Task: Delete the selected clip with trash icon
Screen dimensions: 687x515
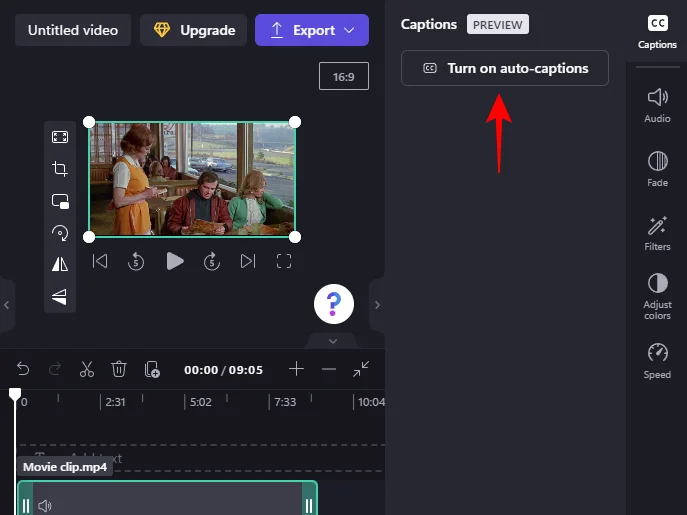Action: tap(119, 369)
